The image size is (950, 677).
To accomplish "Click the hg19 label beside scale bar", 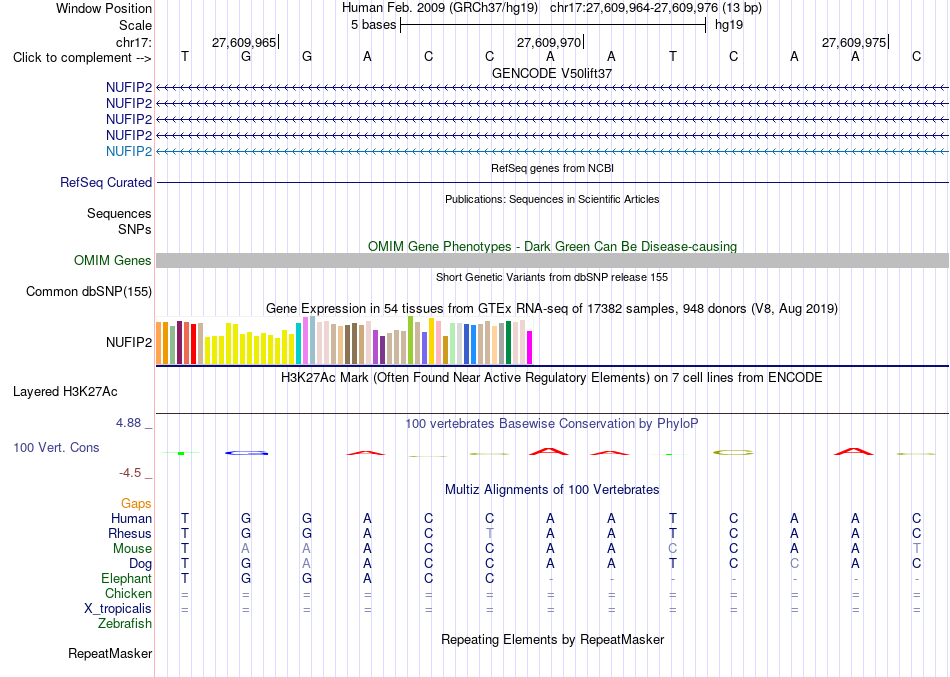I will pyautogui.click(x=729, y=25).
